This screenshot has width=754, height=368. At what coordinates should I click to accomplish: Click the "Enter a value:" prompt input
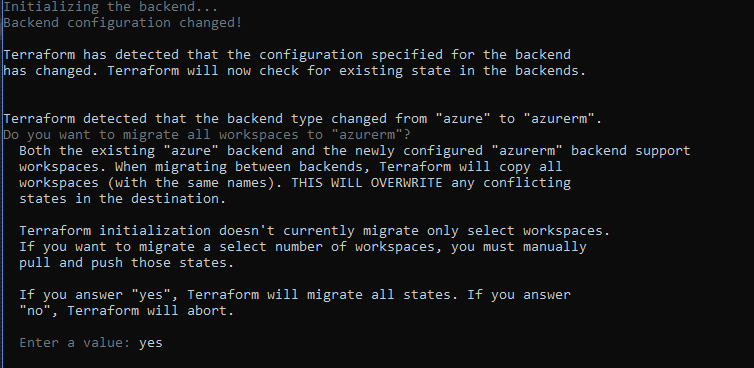tap(91, 343)
